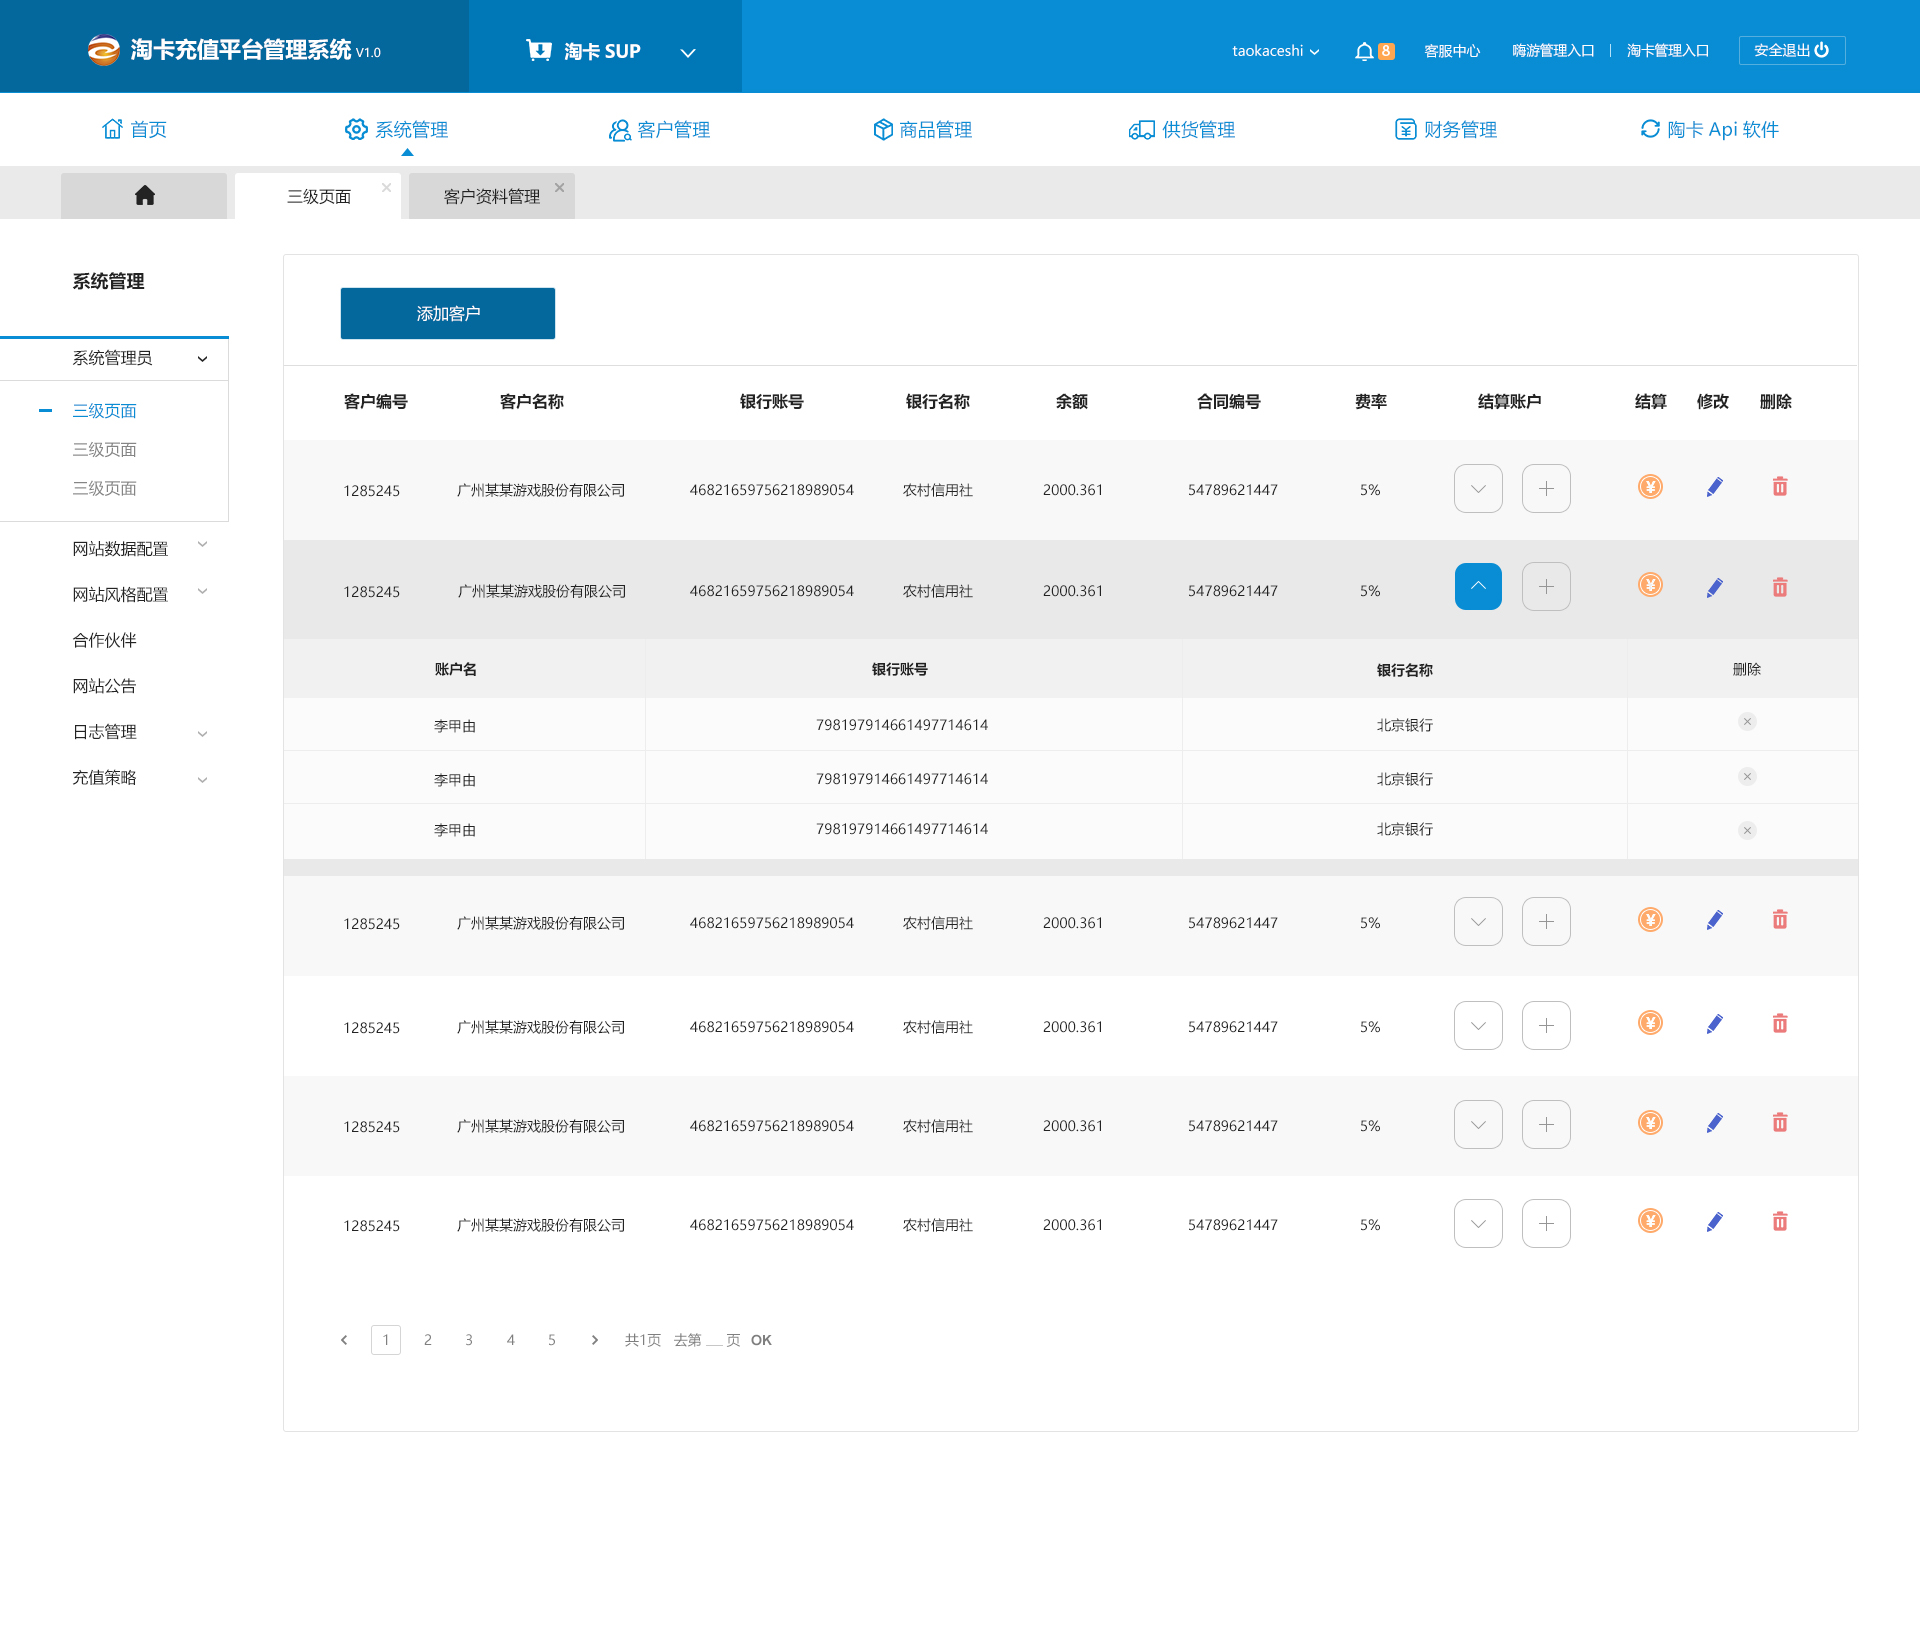The height and width of the screenshot is (1626, 1920).
Task: Expand 网站数据配置 sidebar item
Action: pyautogui.click(x=202, y=546)
